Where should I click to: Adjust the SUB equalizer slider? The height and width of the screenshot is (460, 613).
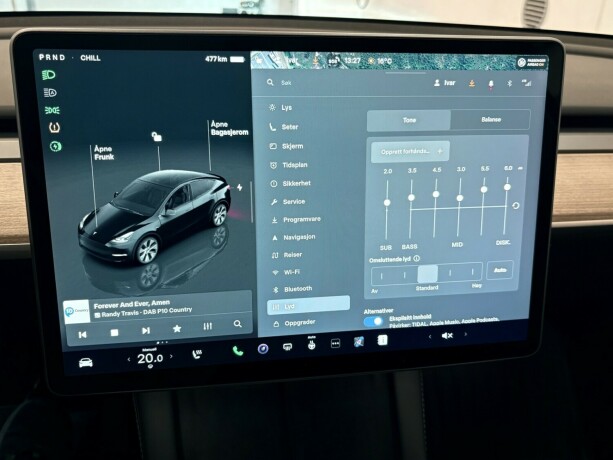point(387,202)
